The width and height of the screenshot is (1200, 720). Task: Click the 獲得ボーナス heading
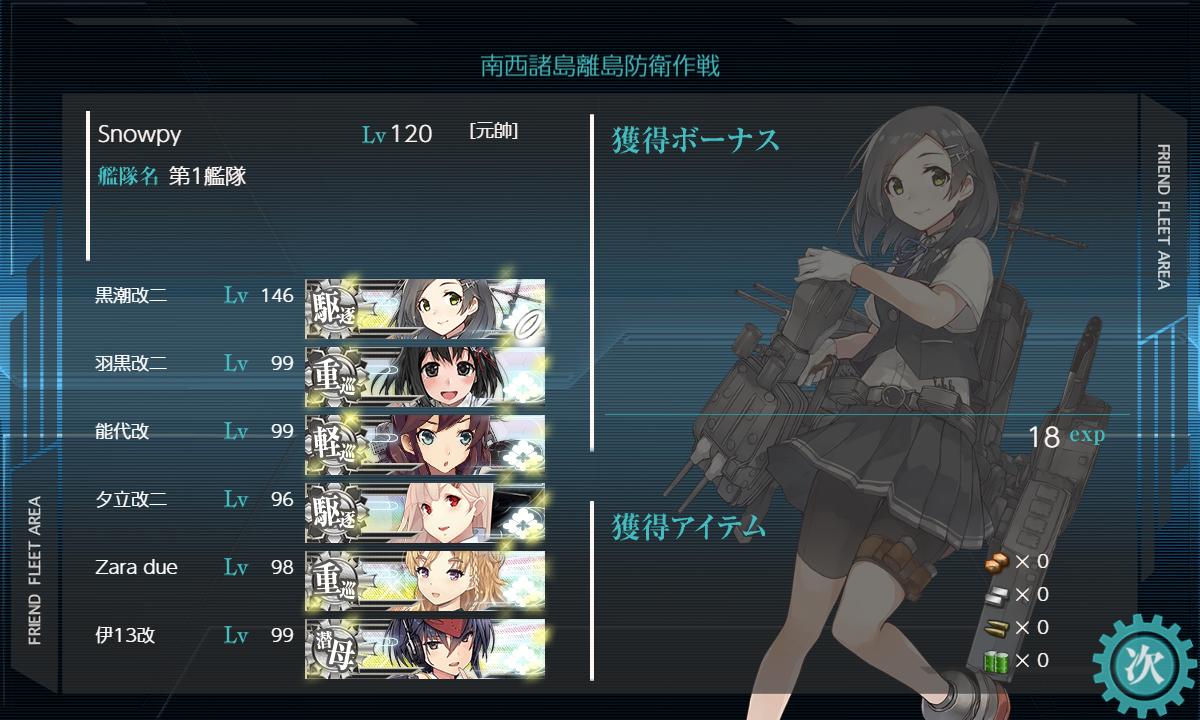[x=696, y=140]
